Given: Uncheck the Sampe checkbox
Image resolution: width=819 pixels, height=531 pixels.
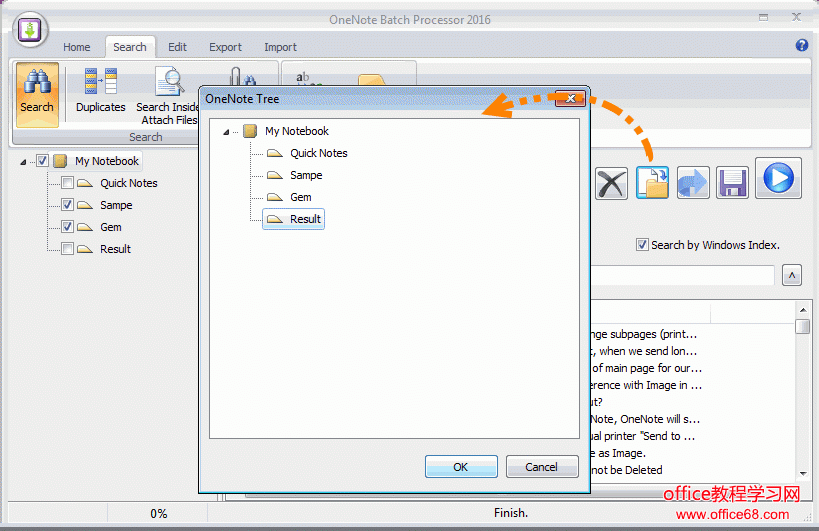Looking at the screenshot, I should tap(67, 205).
